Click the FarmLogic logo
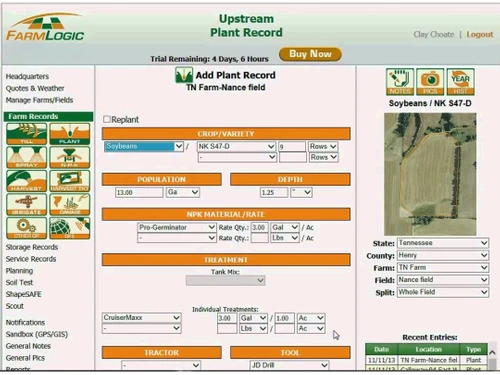Image resolution: width=500 pixels, height=375 pixels. pos(45,27)
